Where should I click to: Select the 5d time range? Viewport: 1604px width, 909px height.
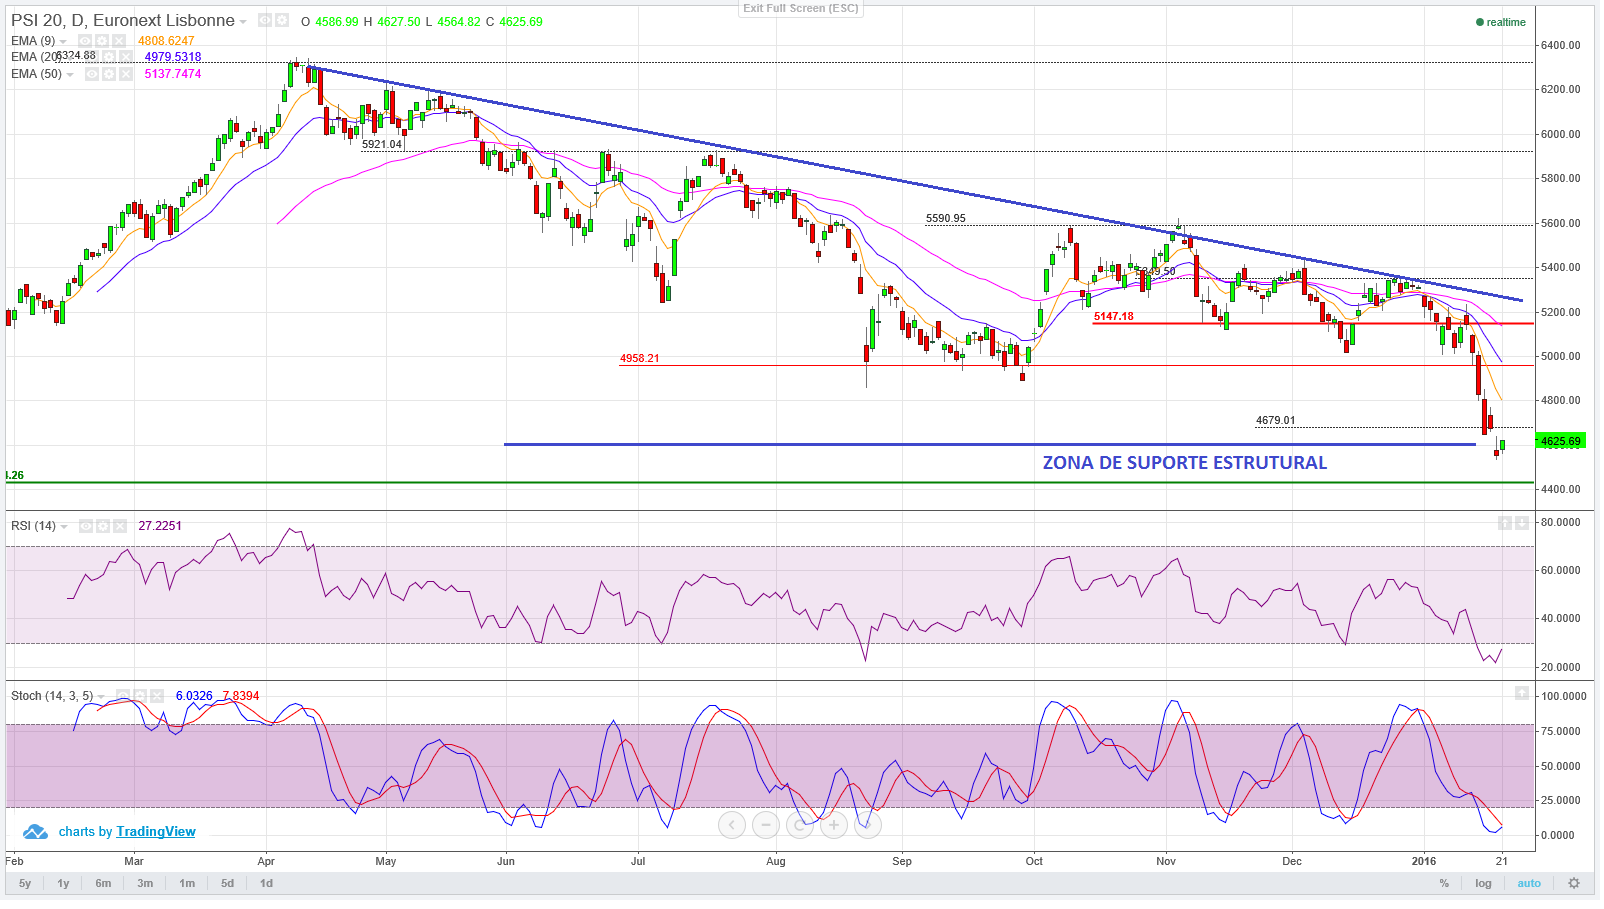coord(228,884)
